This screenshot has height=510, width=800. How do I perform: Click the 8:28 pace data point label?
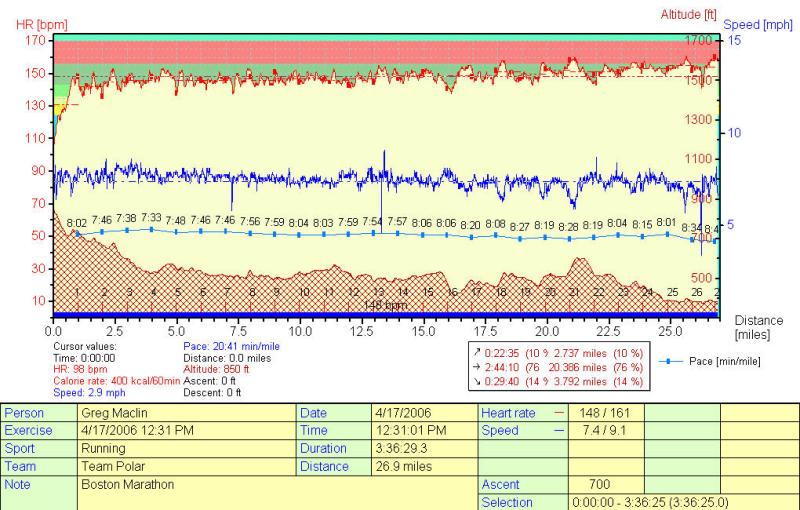pos(568,227)
